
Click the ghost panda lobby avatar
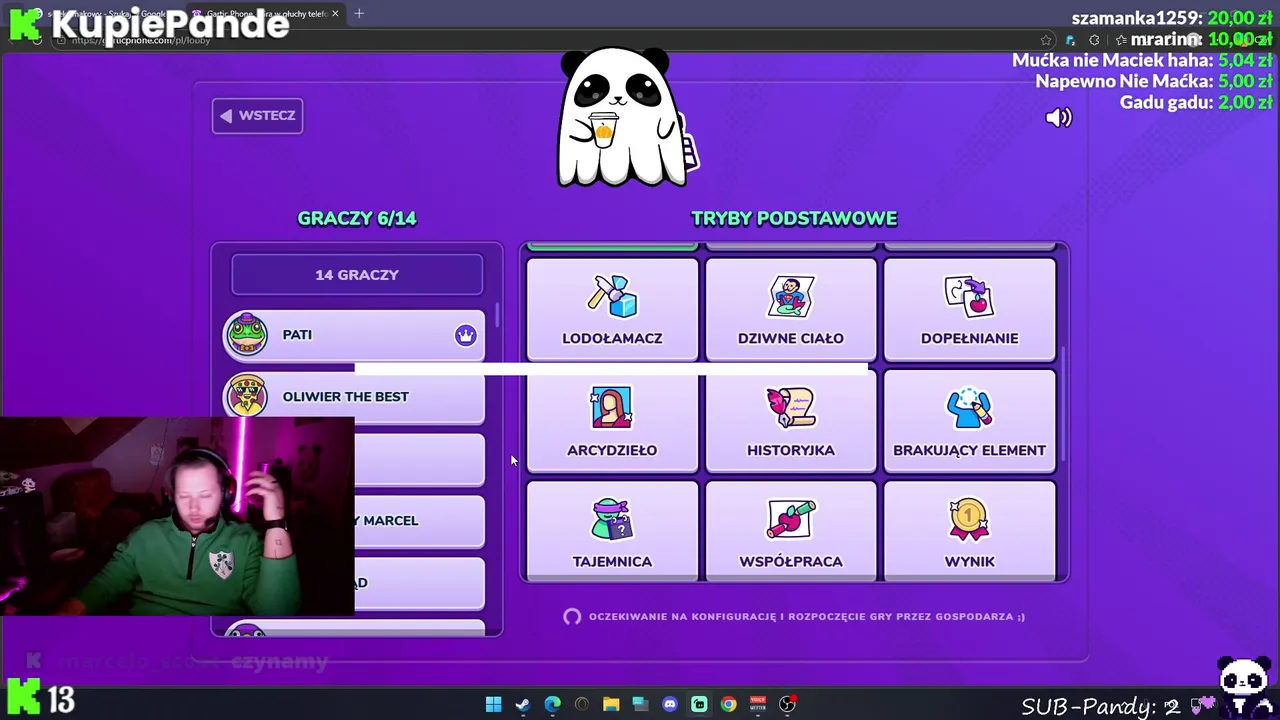pos(625,118)
